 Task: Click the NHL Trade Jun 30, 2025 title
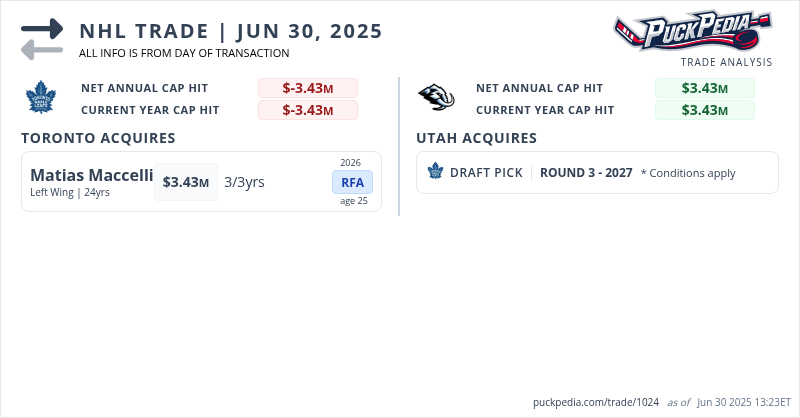(231, 30)
